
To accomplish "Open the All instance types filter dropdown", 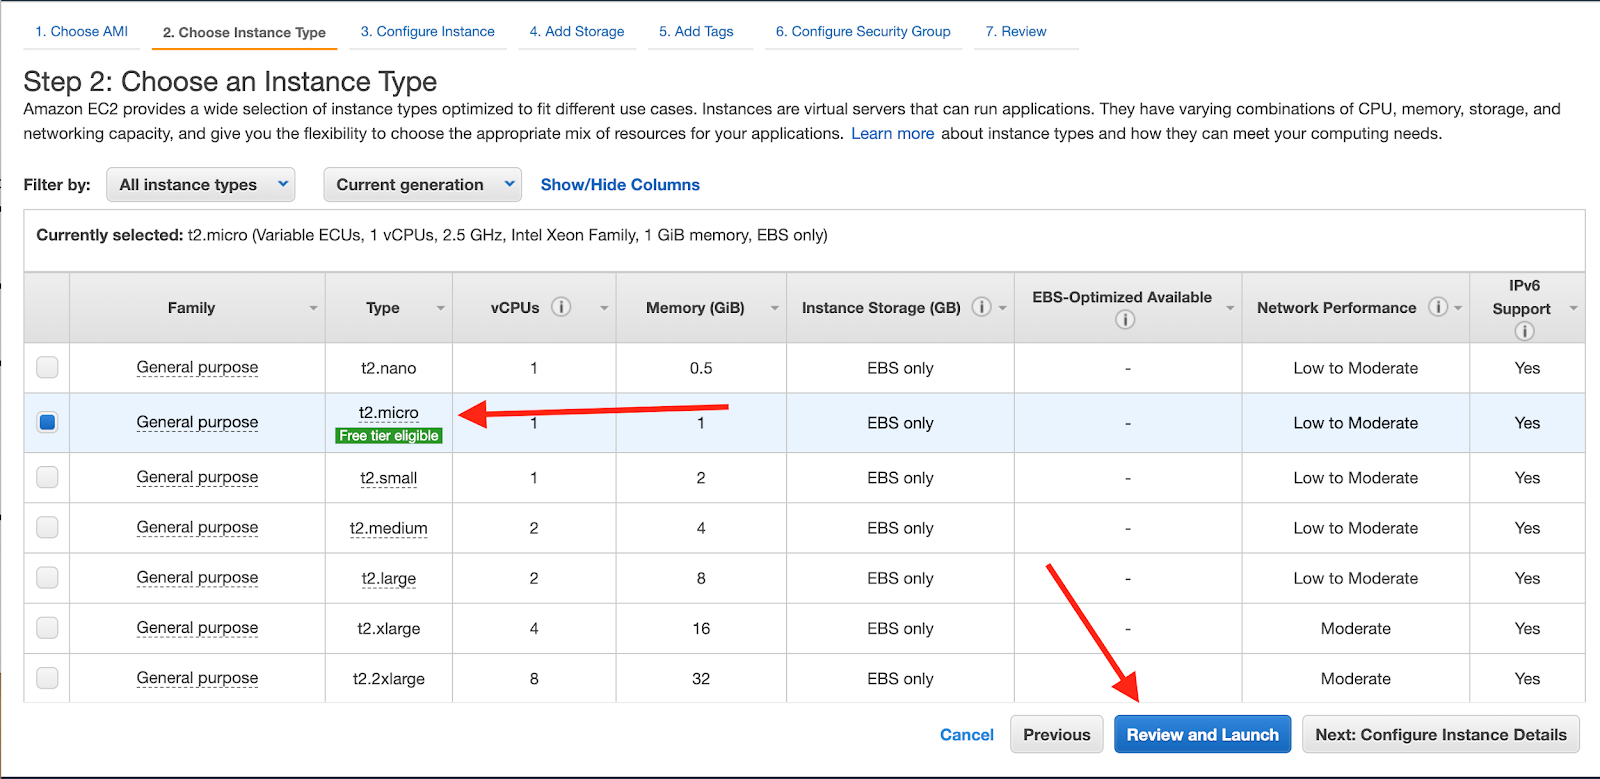I will [x=201, y=184].
